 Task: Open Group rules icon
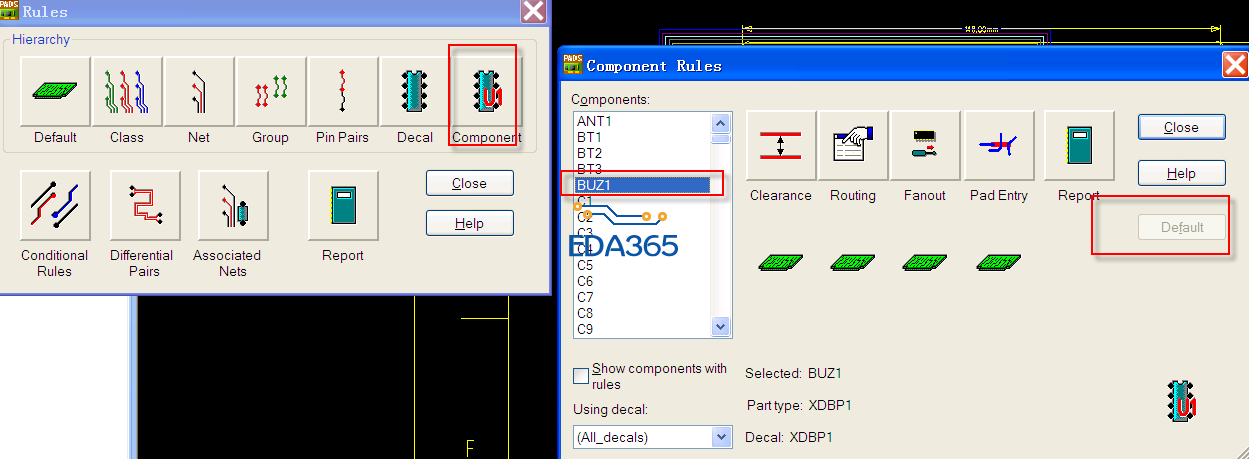click(271, 91)
